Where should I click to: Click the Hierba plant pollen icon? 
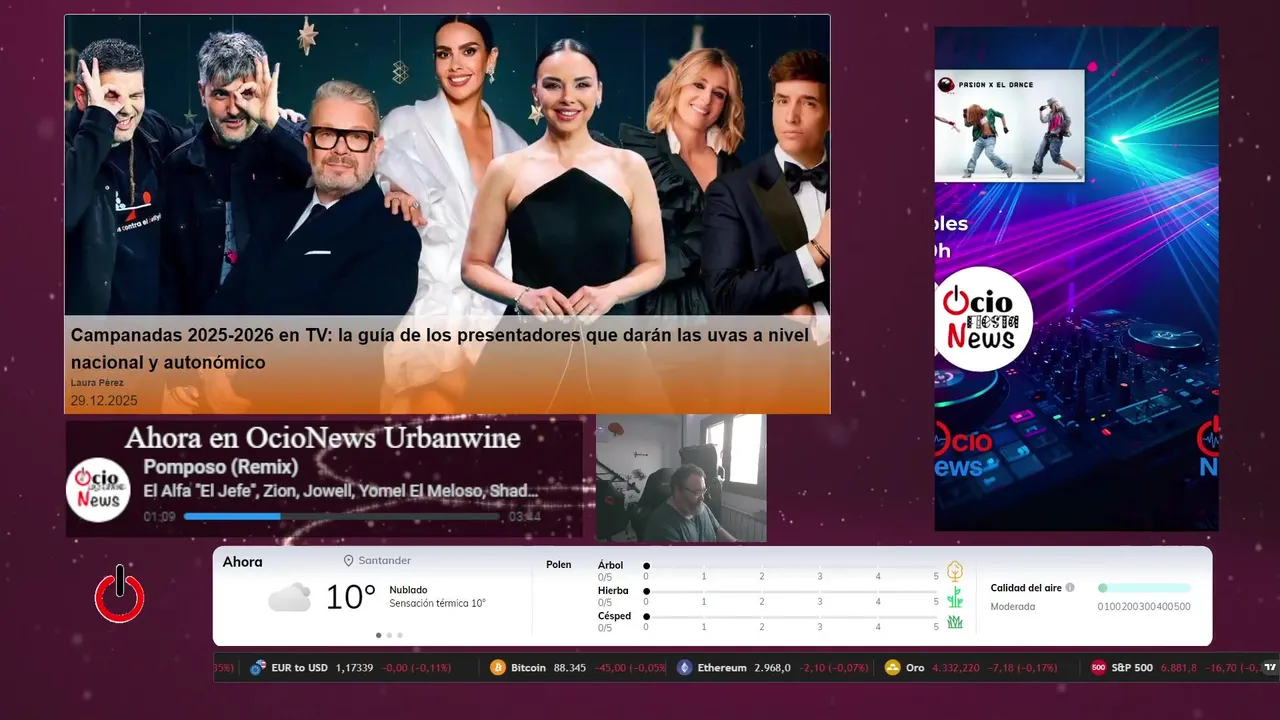click(955, 597)
